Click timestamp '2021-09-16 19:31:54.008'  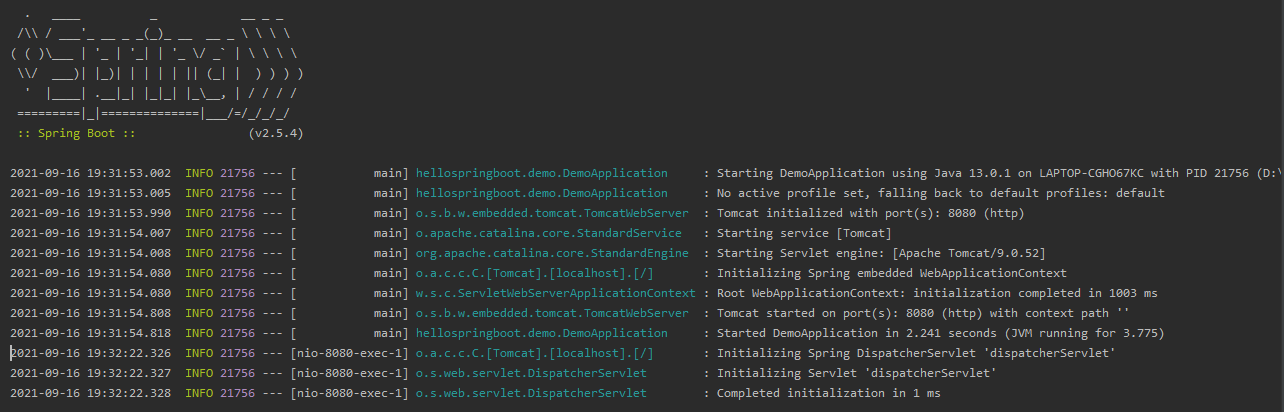91,253
